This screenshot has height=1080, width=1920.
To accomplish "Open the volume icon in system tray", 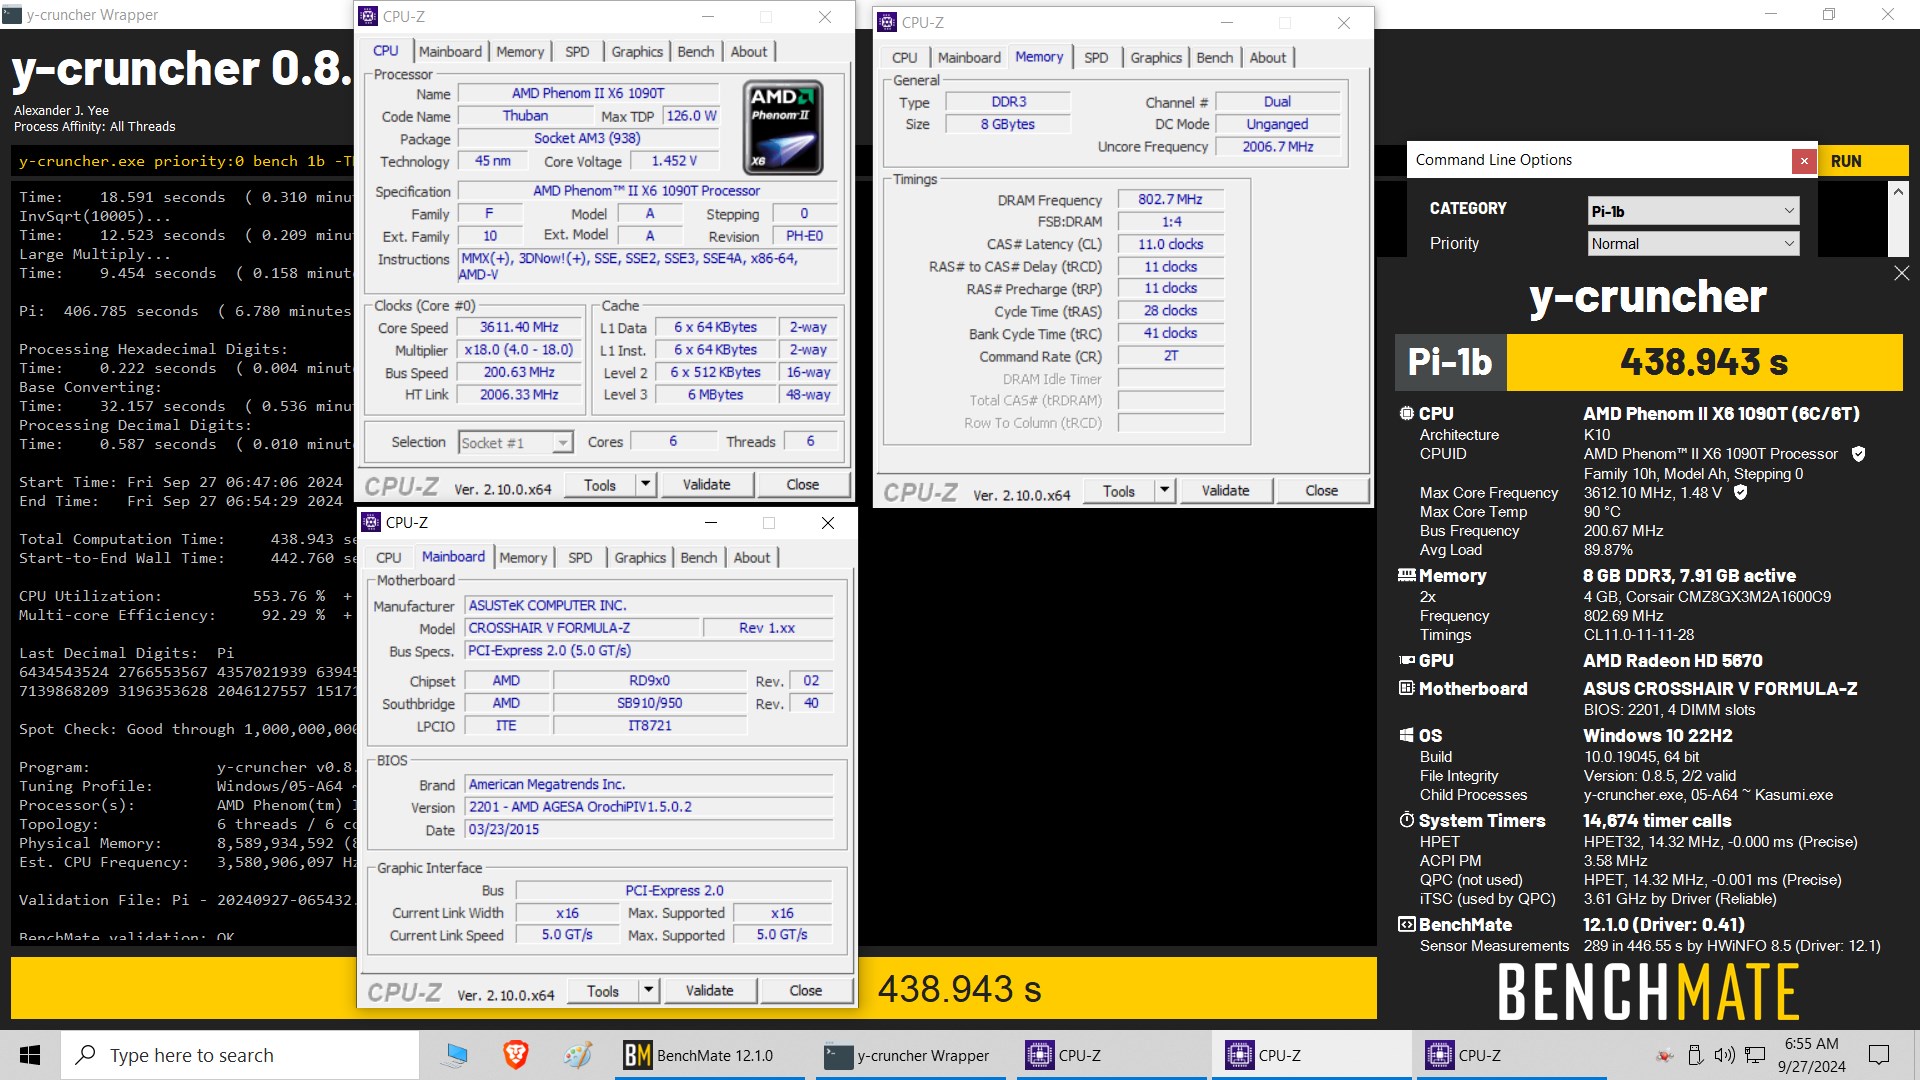I will point(1724,1055).
